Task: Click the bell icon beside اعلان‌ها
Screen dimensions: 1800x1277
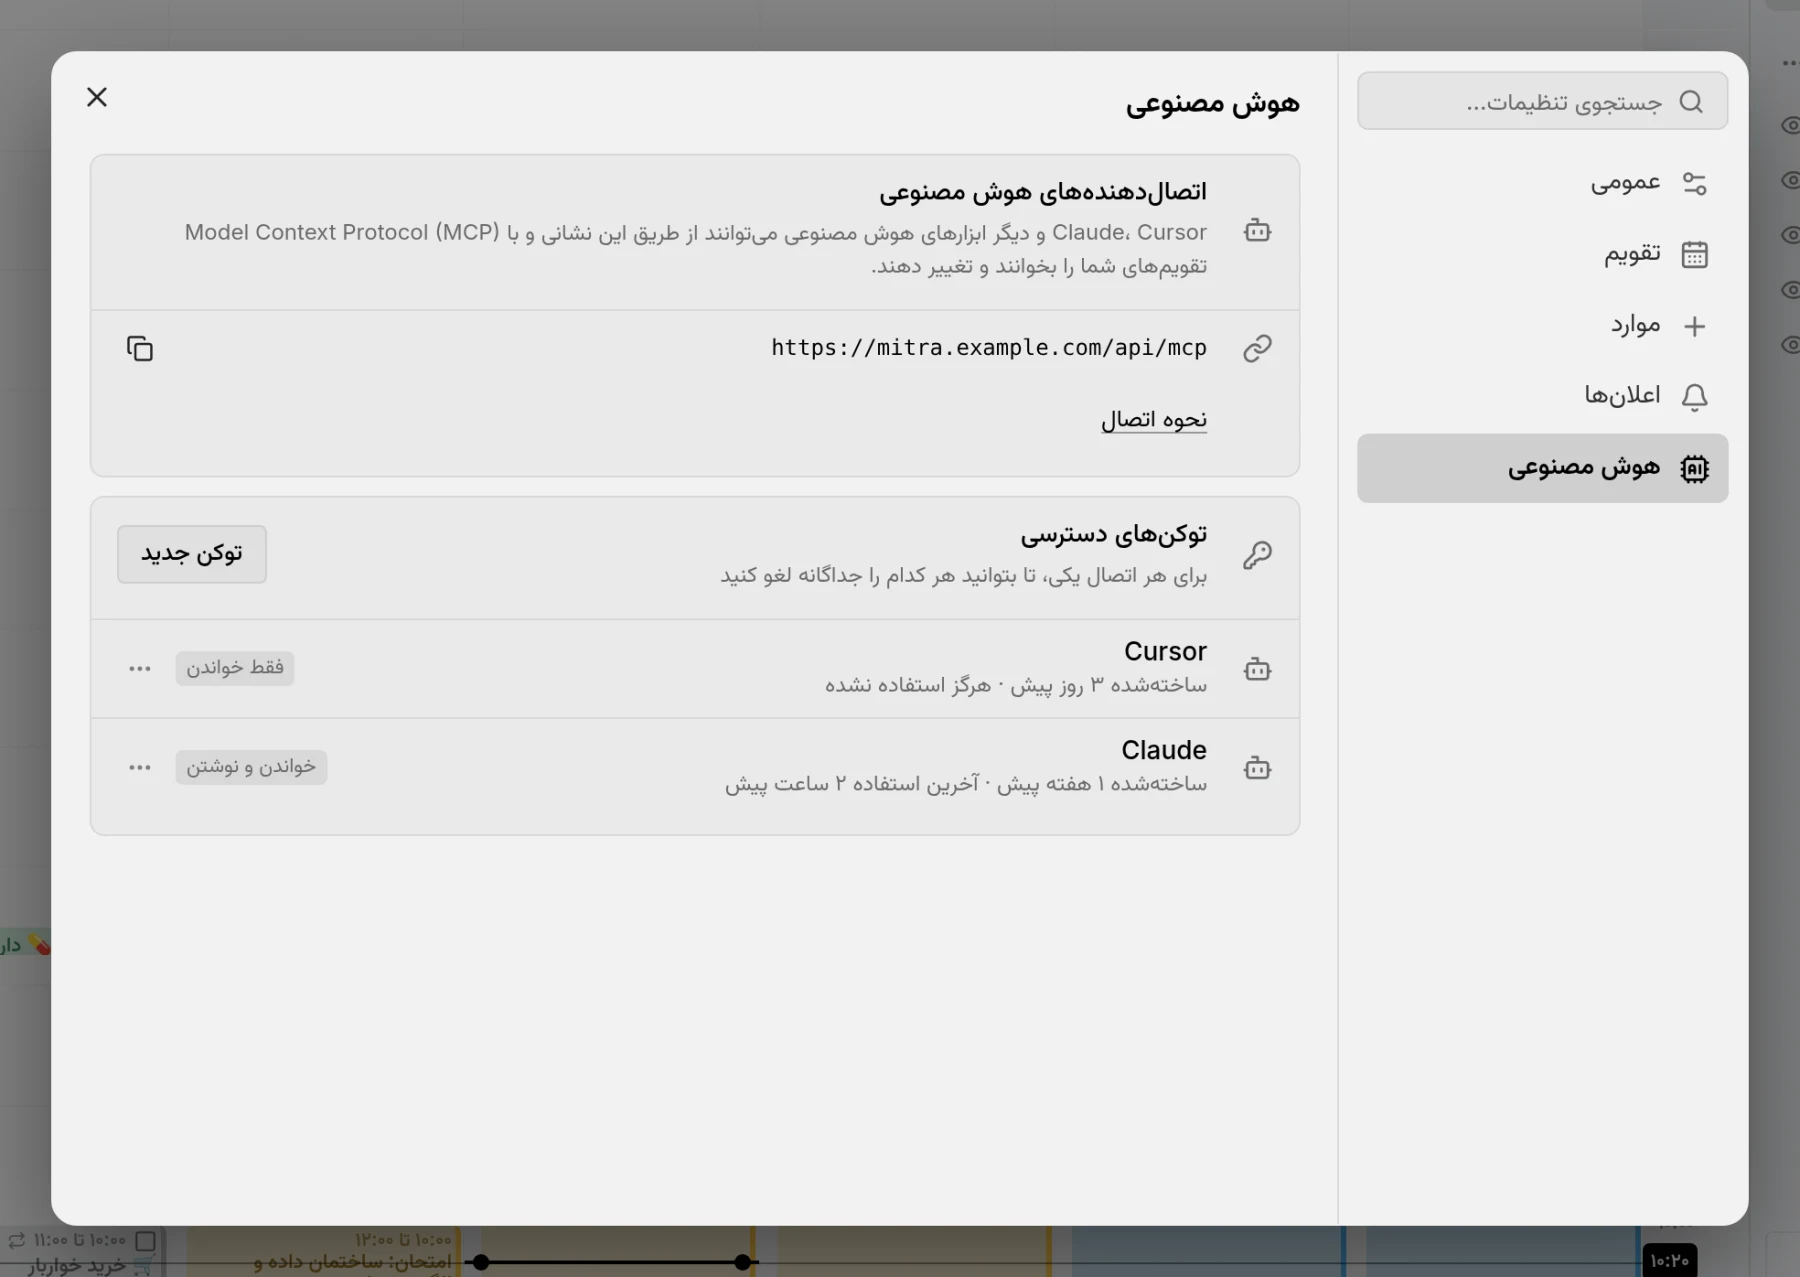Action: [x=1694, y=397]
